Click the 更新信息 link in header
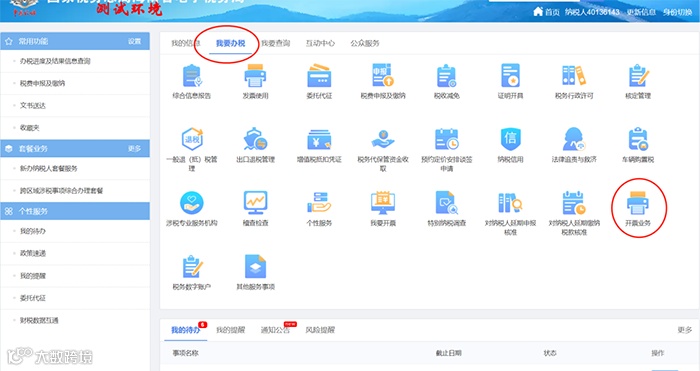The height and width of the screenshot is (371, 700). click(641, 12)
